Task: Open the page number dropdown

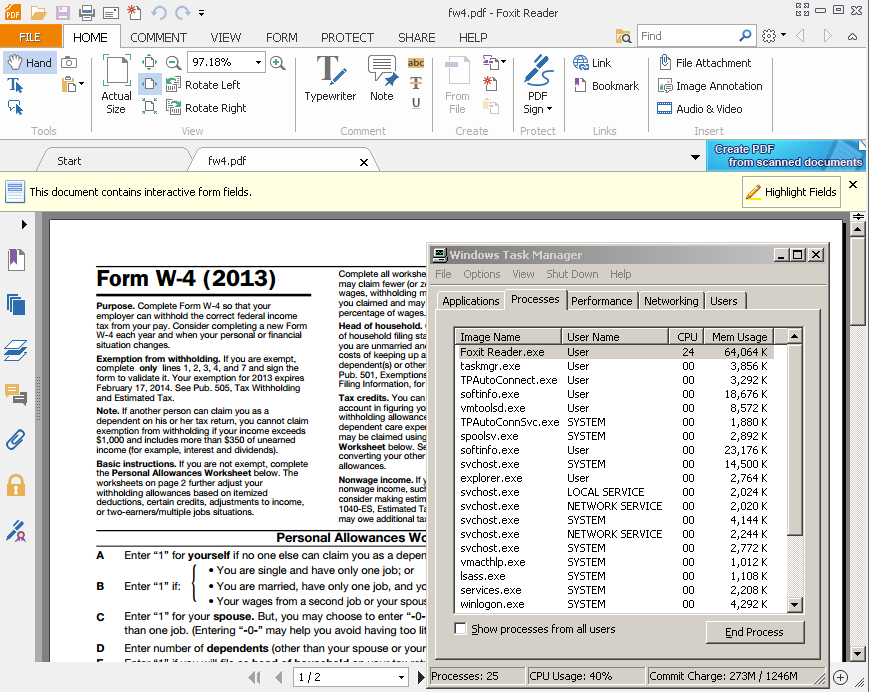Action: (x=401, y=677)
